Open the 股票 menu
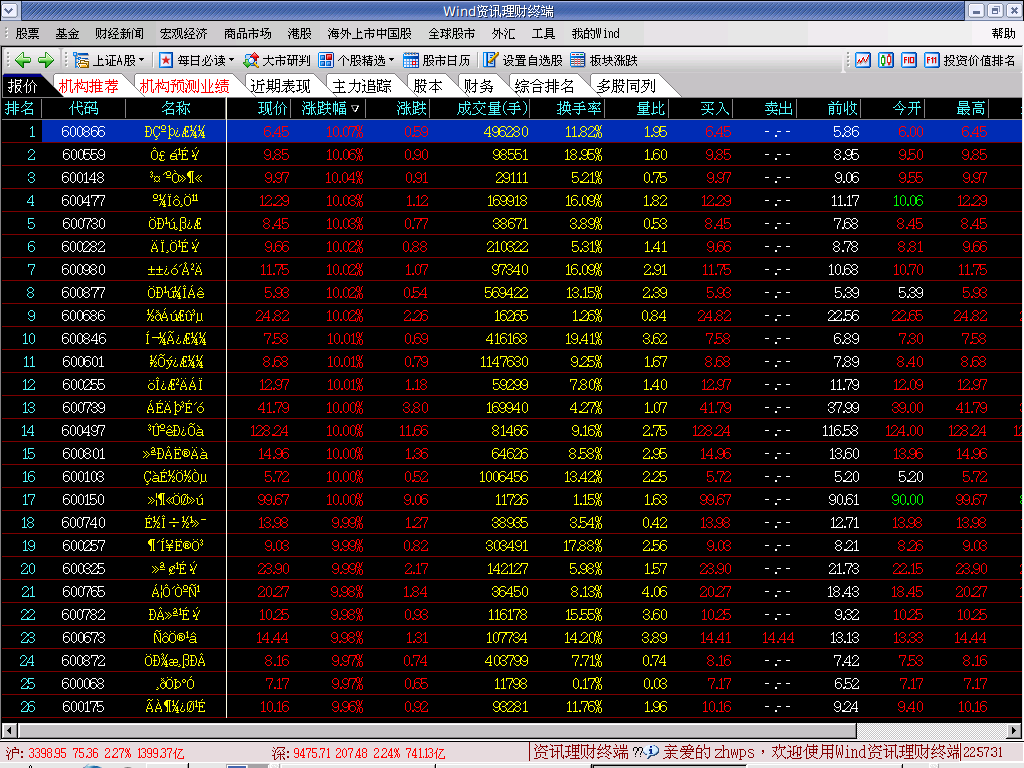Image resolution: width=1024 pixels, height=768 pixels. point(27,33)
